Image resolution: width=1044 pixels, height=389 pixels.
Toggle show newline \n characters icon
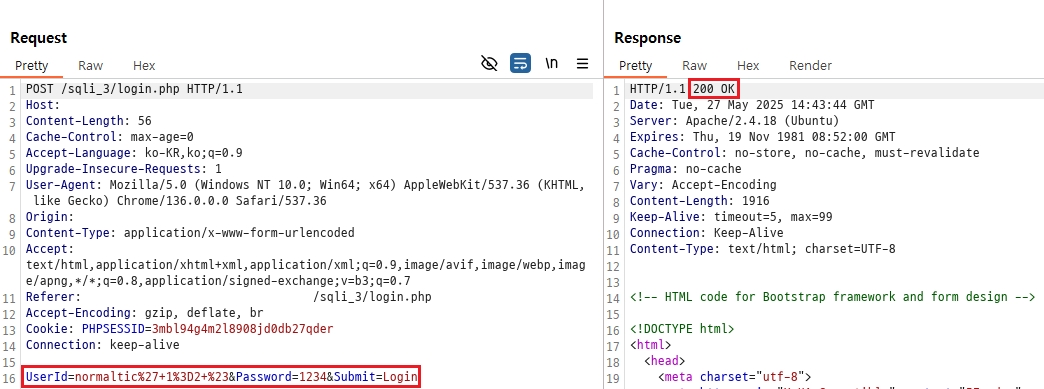[551, 64]
